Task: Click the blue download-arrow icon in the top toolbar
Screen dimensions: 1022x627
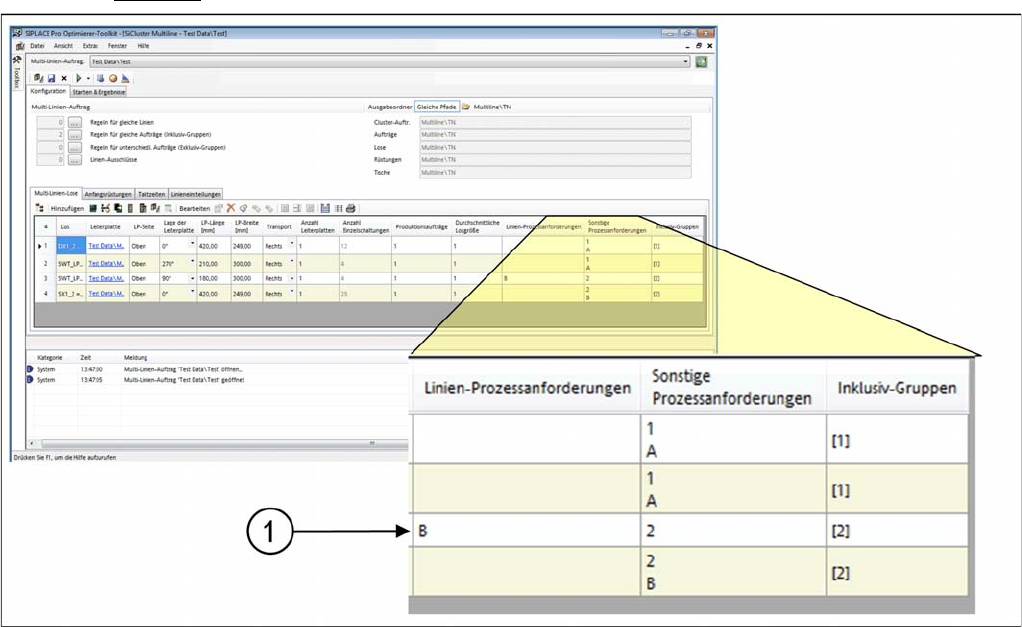Action: [100, 78]
